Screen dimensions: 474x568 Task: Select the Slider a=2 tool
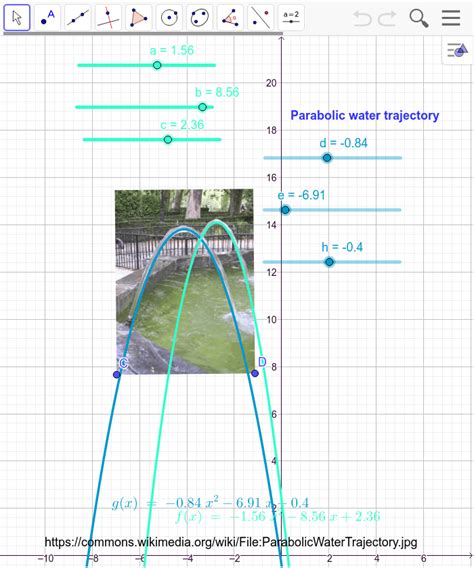pos(291,17)
